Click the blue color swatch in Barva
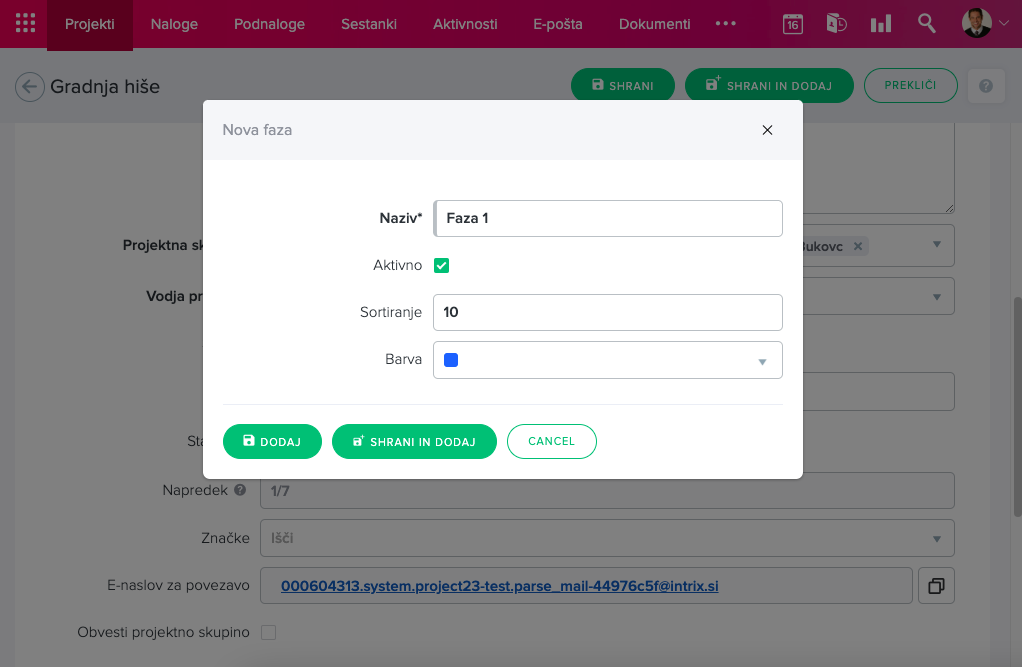This screenshot has height=667, width=1022. tap(451, 361)
